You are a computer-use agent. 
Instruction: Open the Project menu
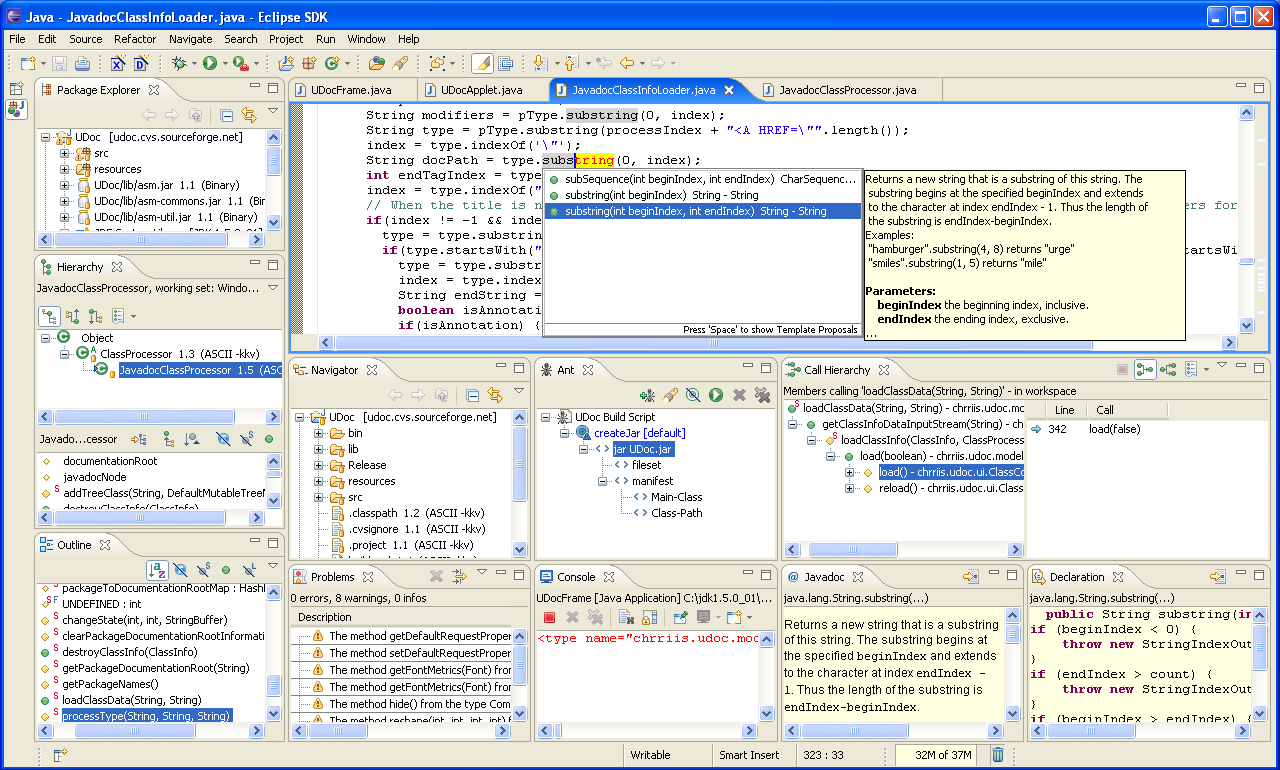pyautogui.click(x=286, y=39)
